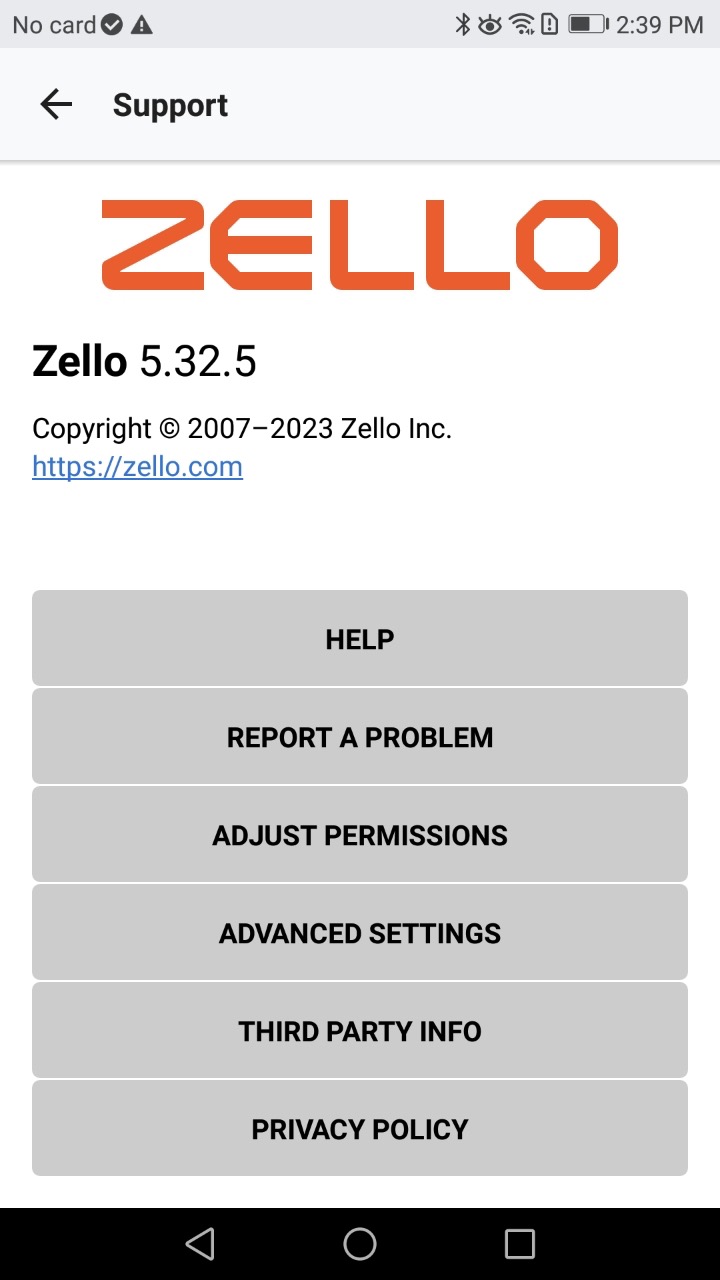
Task: Select REPORT A PROBLEM
Action: 360,736
